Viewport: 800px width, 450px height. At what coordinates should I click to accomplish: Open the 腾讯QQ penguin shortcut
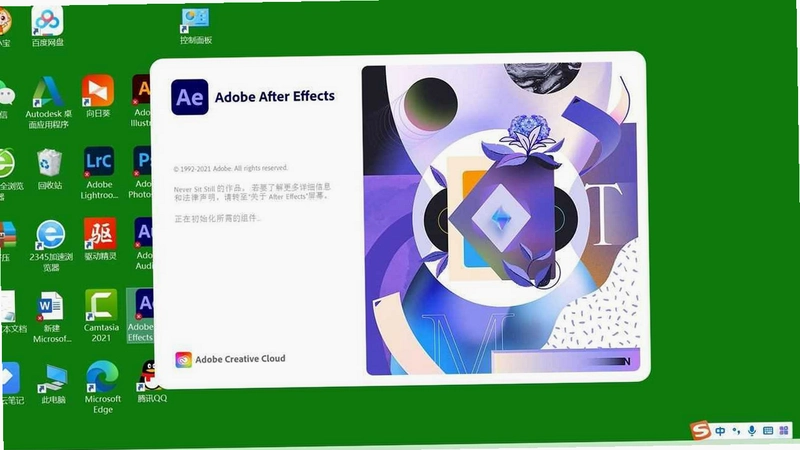tap(152, 382)
